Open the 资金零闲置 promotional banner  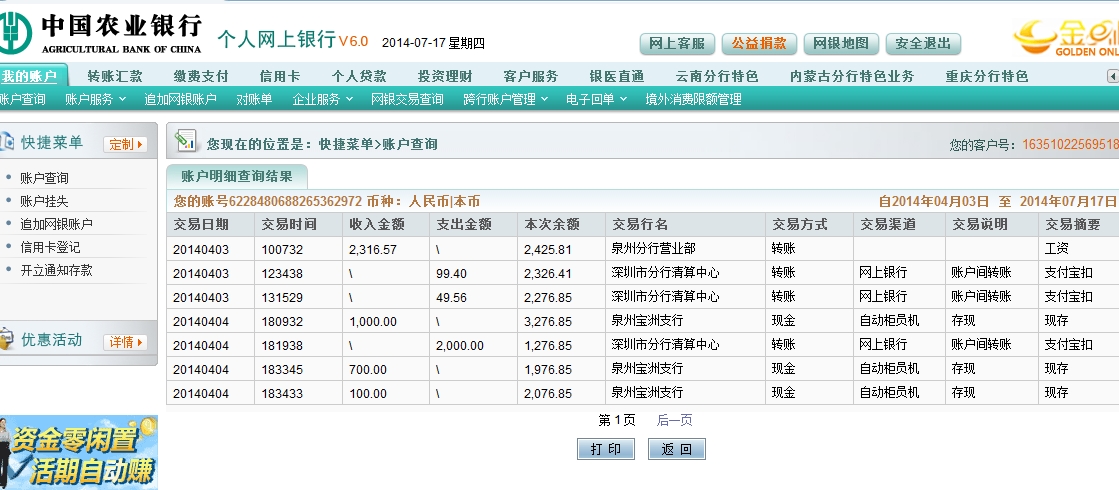coord(78,452)
